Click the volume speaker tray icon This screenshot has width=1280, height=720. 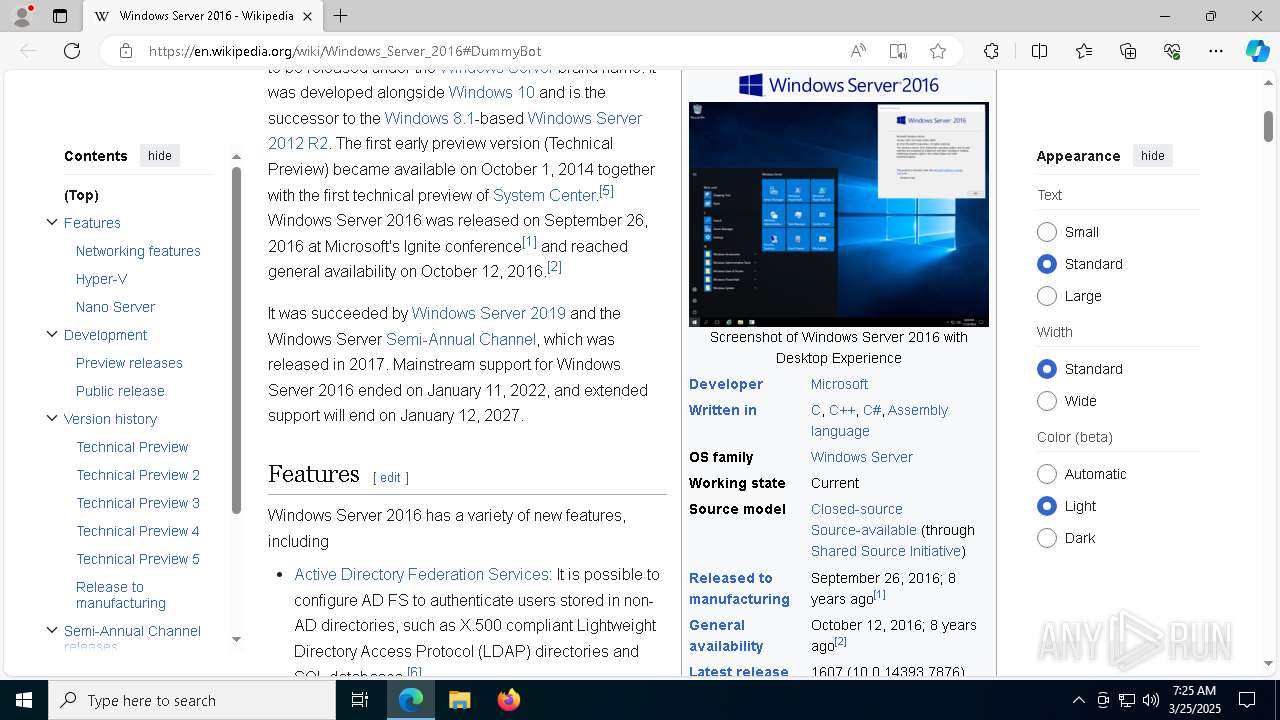pos(1150,700)
